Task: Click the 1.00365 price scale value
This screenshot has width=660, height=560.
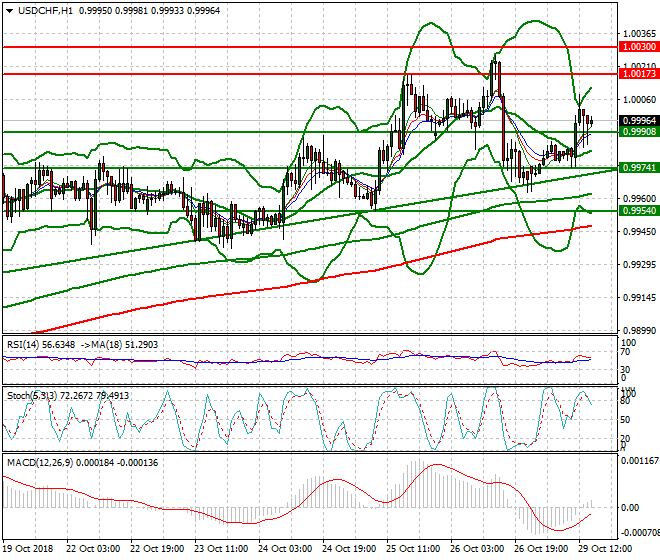Action: [x=639, y=34]
